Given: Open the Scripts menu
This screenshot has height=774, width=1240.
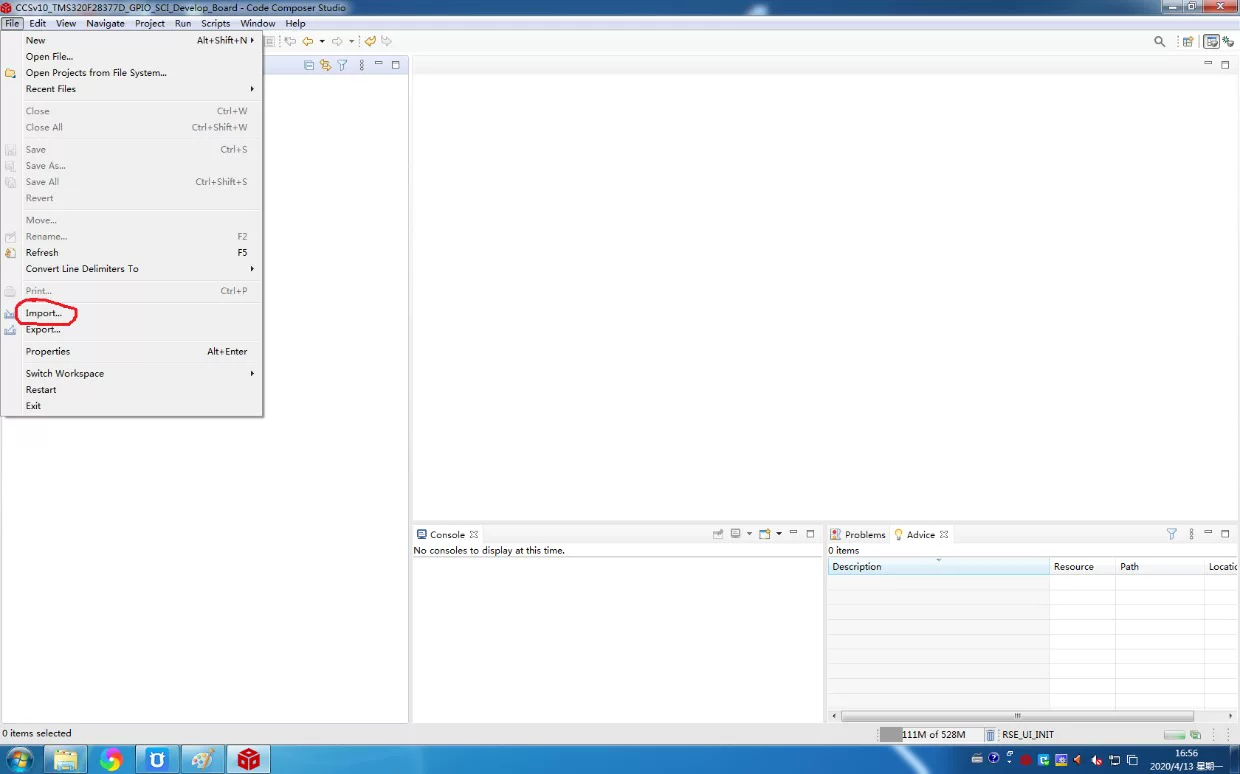Looking at the screenshot, I should (x=216, y=23).
